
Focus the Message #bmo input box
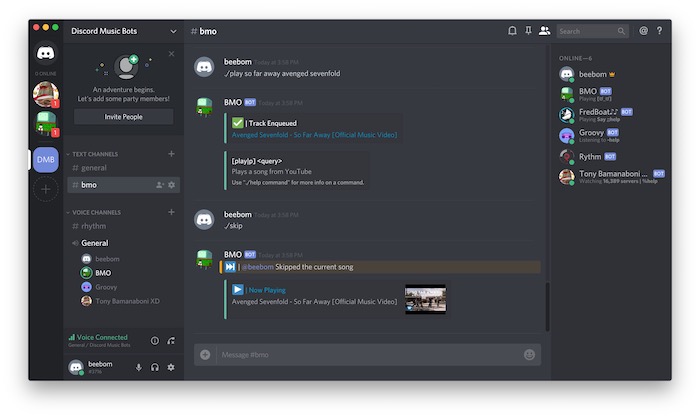367,355
